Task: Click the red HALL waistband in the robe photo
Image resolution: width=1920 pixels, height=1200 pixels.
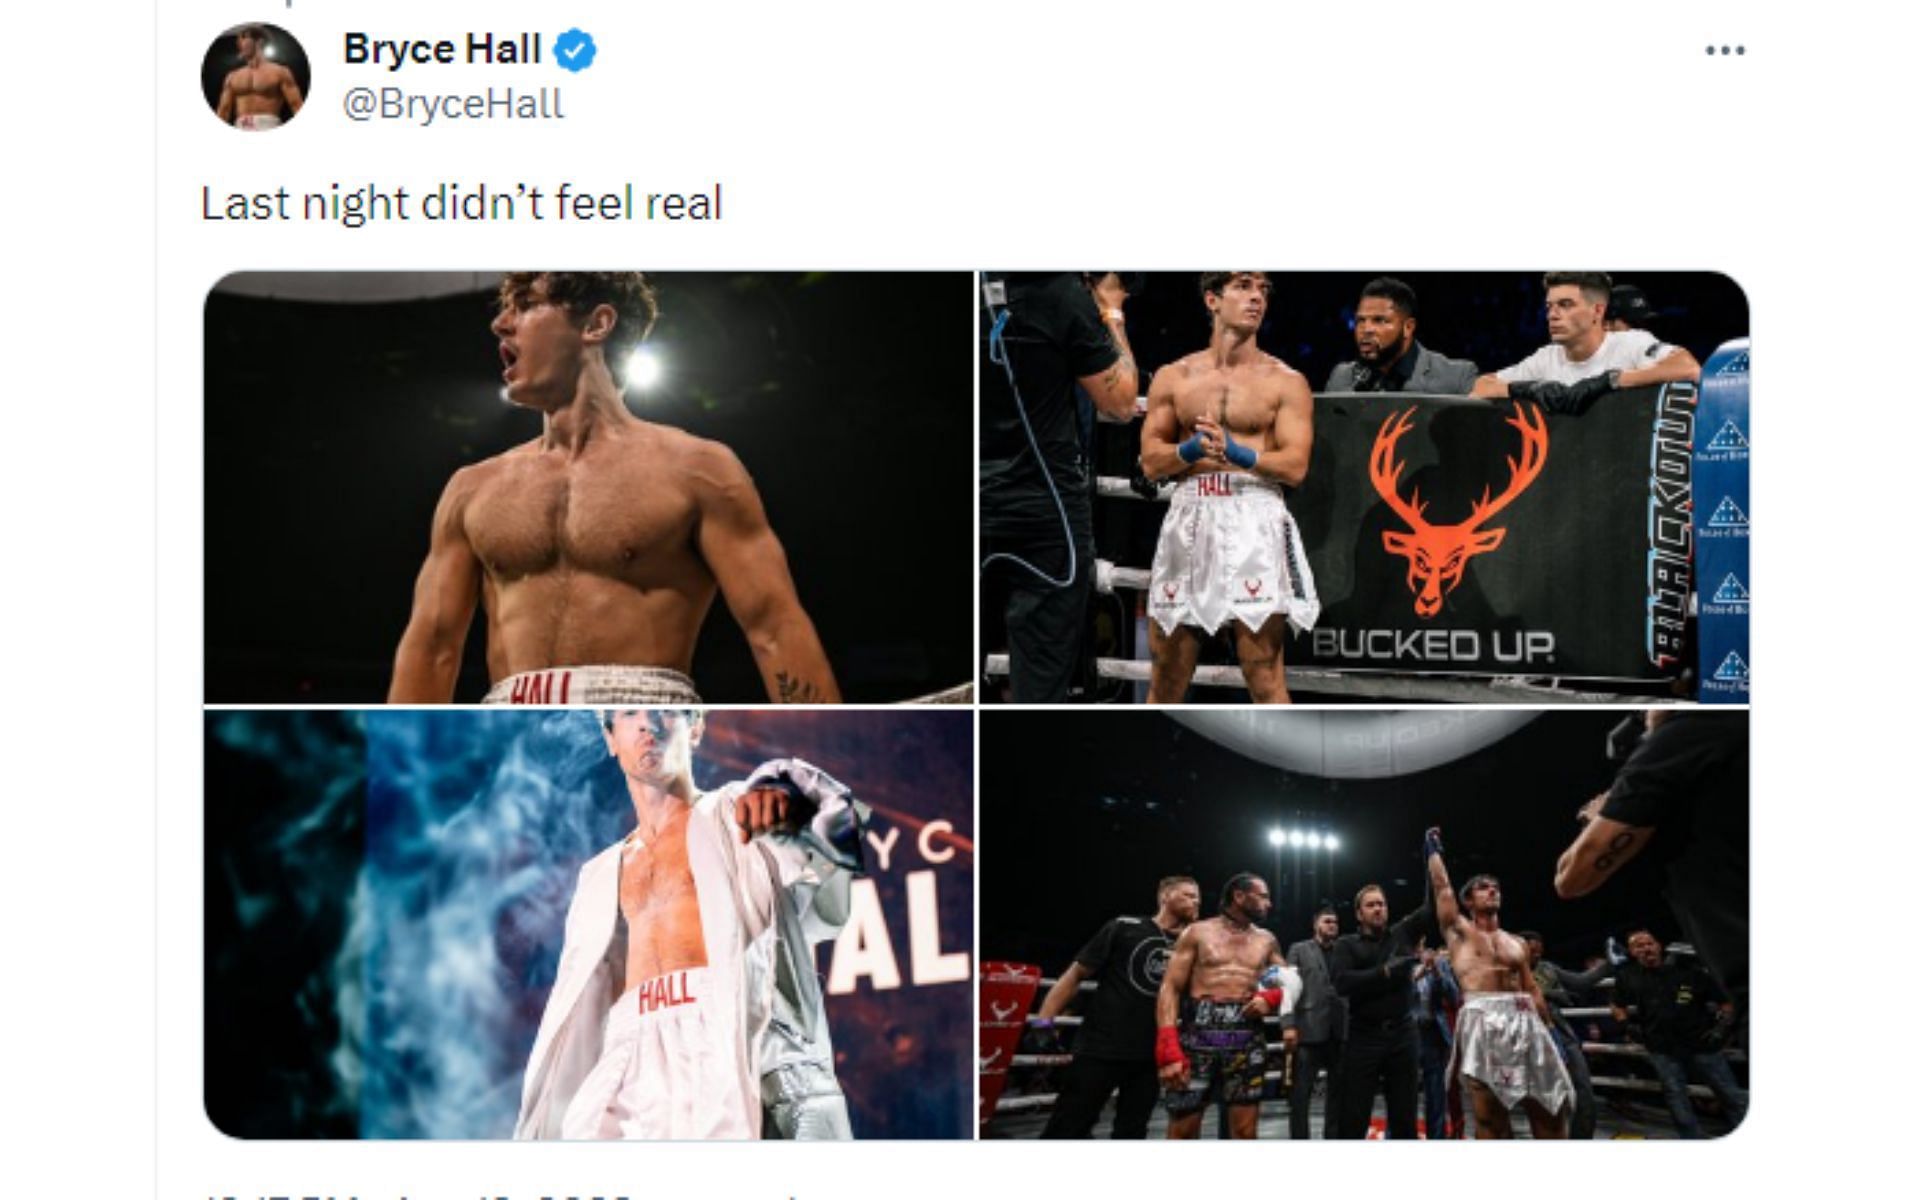Action: 666,993
